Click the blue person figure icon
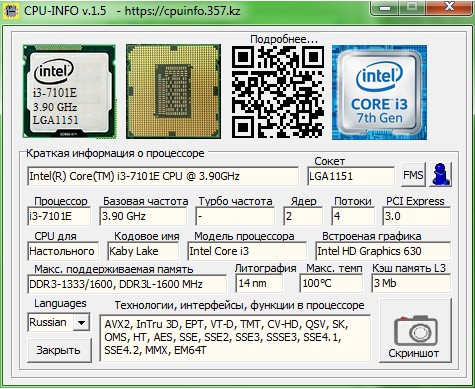The image size is (475, 389). (441, 174)
